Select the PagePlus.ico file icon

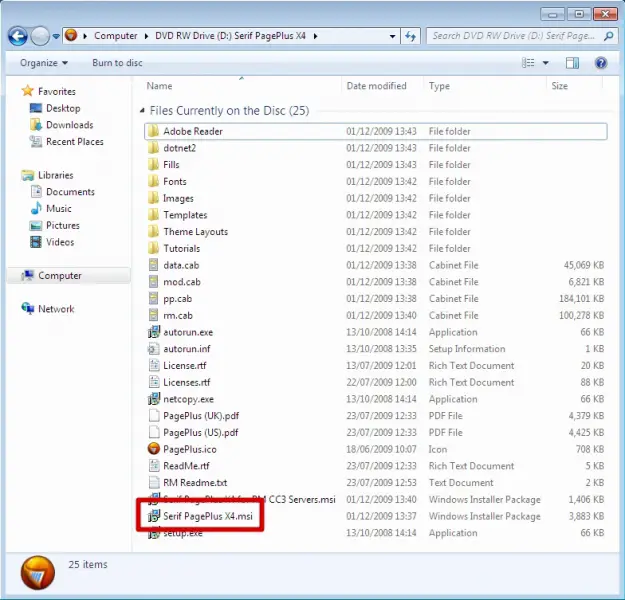[153, 449]
